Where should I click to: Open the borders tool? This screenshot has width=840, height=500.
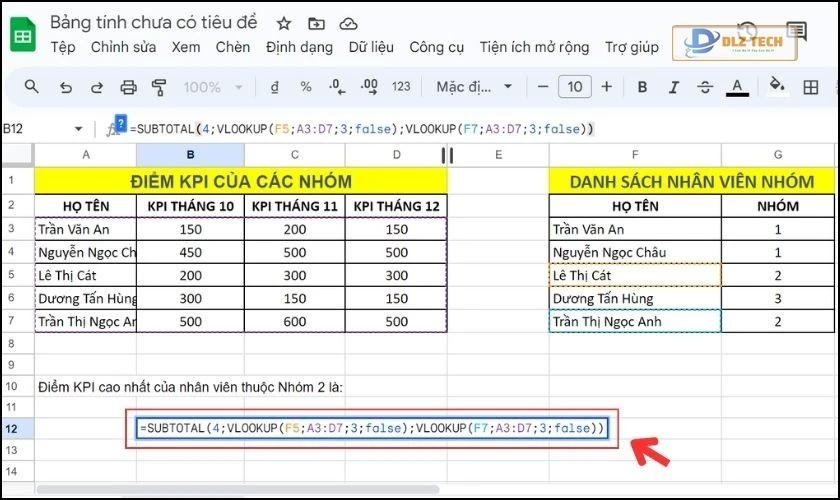pos(811,87)
